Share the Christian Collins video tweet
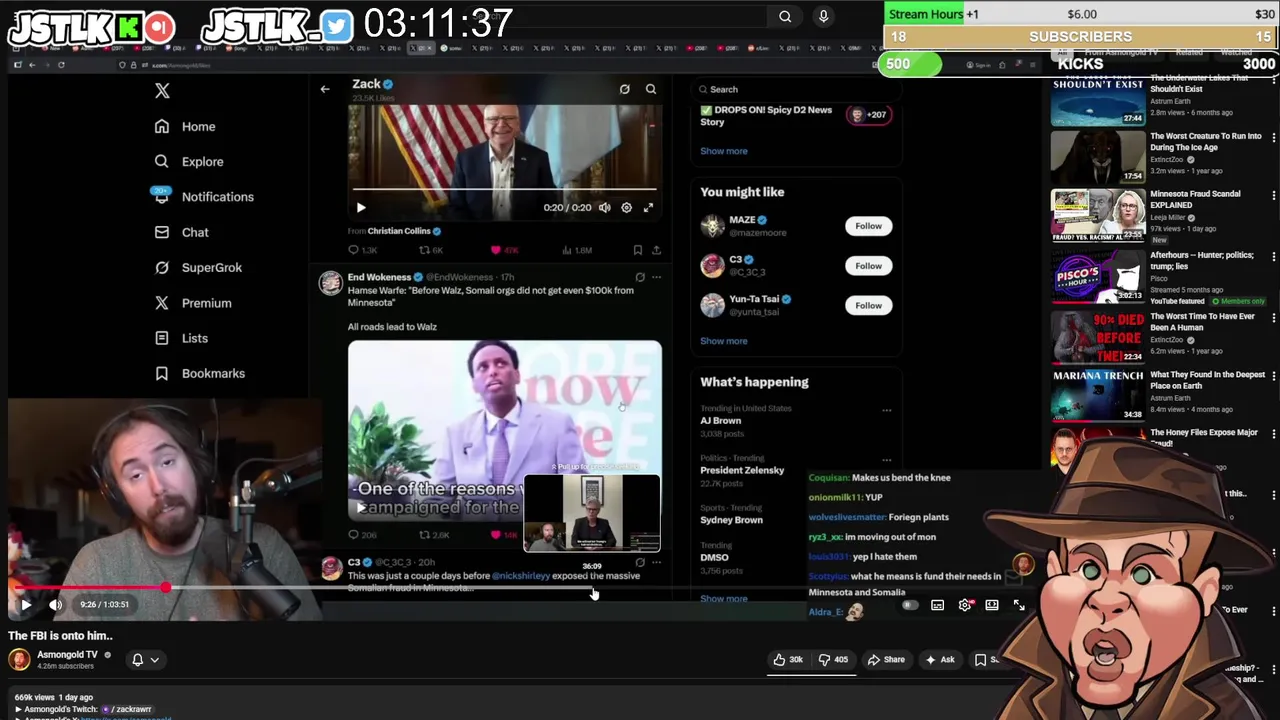1280x720 pixels. point(656,250)
